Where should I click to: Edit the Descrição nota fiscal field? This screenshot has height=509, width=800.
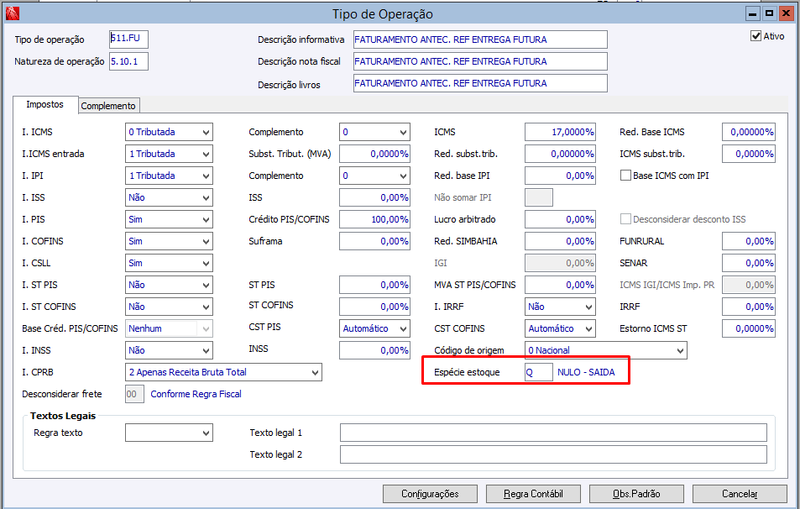pos(480,61)
